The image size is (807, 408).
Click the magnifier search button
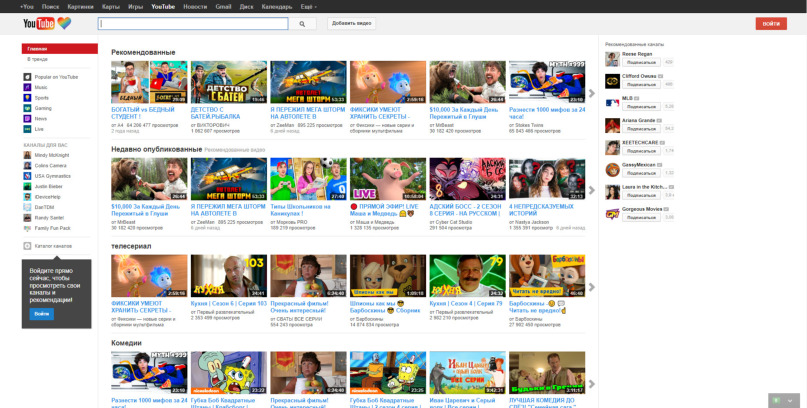click(x=302, y=24)
